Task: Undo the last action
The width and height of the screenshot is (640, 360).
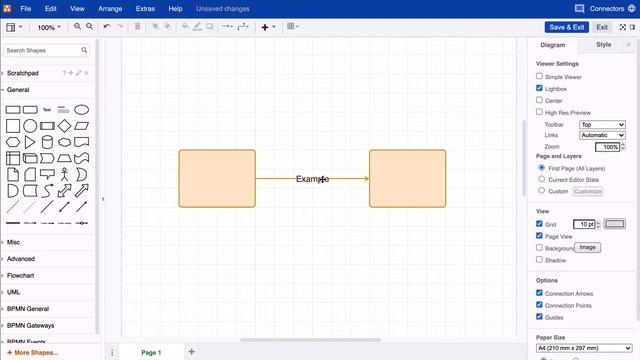Action: (x=107, y=27)
